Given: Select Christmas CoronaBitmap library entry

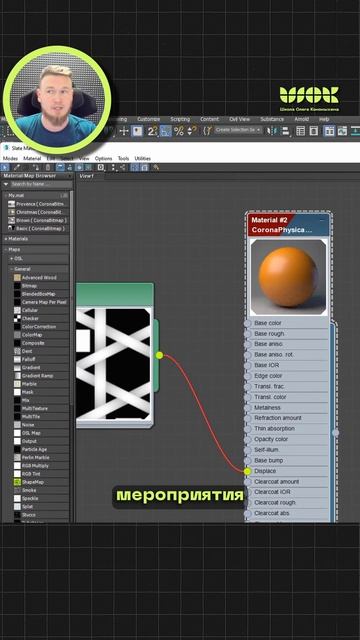Looking at the screenshot, I should point(38,212).
